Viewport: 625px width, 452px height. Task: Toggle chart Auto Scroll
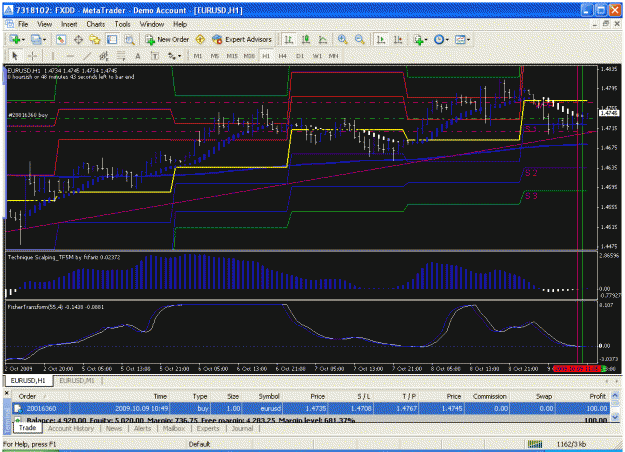point(381,39)
